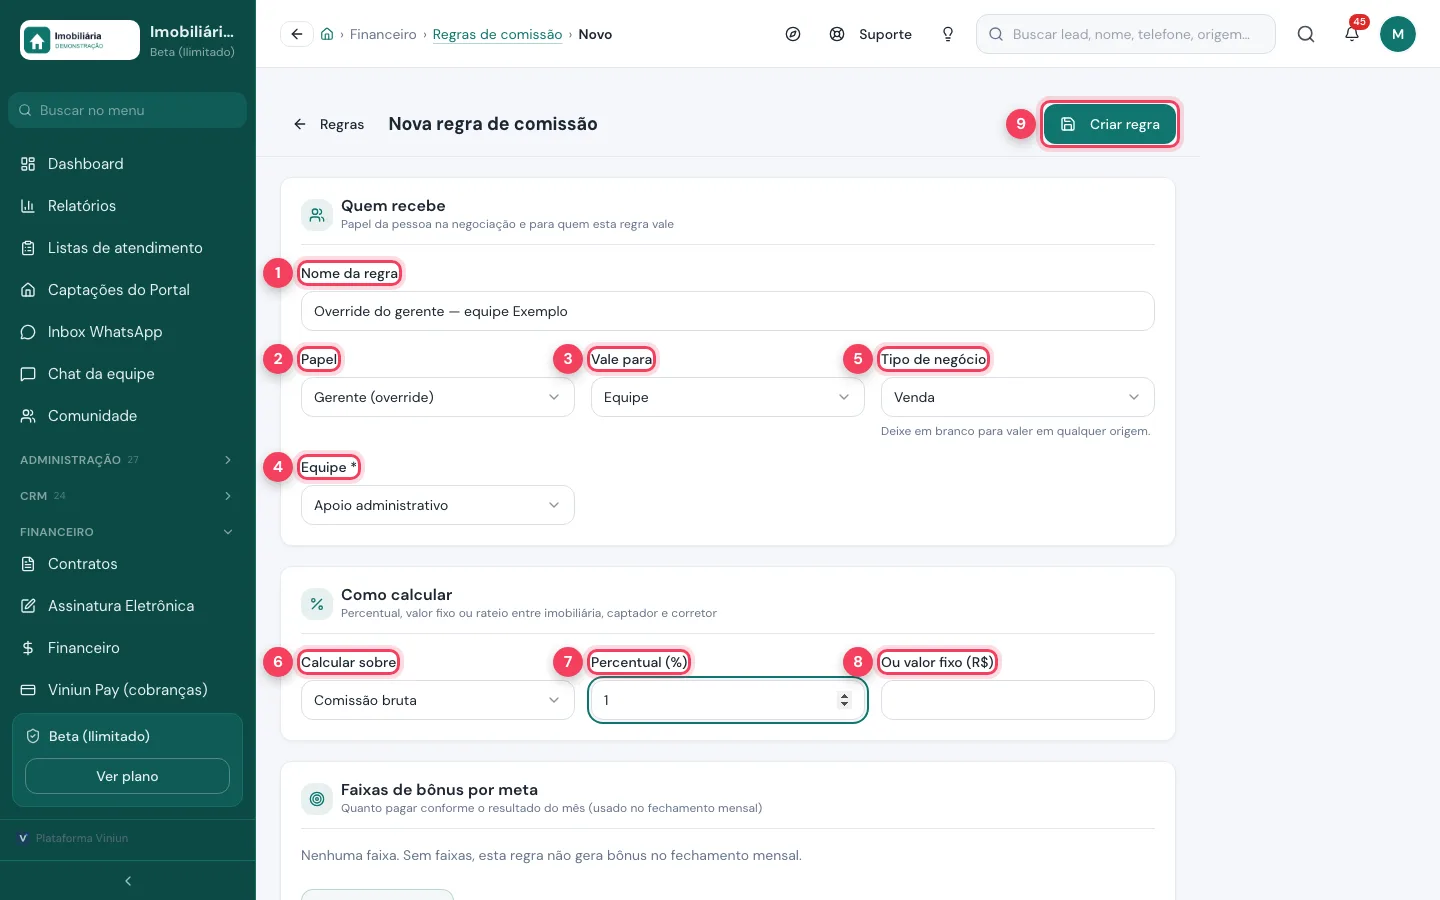Click the Buscar no menu search field
1440x900 pixels.
127,110
